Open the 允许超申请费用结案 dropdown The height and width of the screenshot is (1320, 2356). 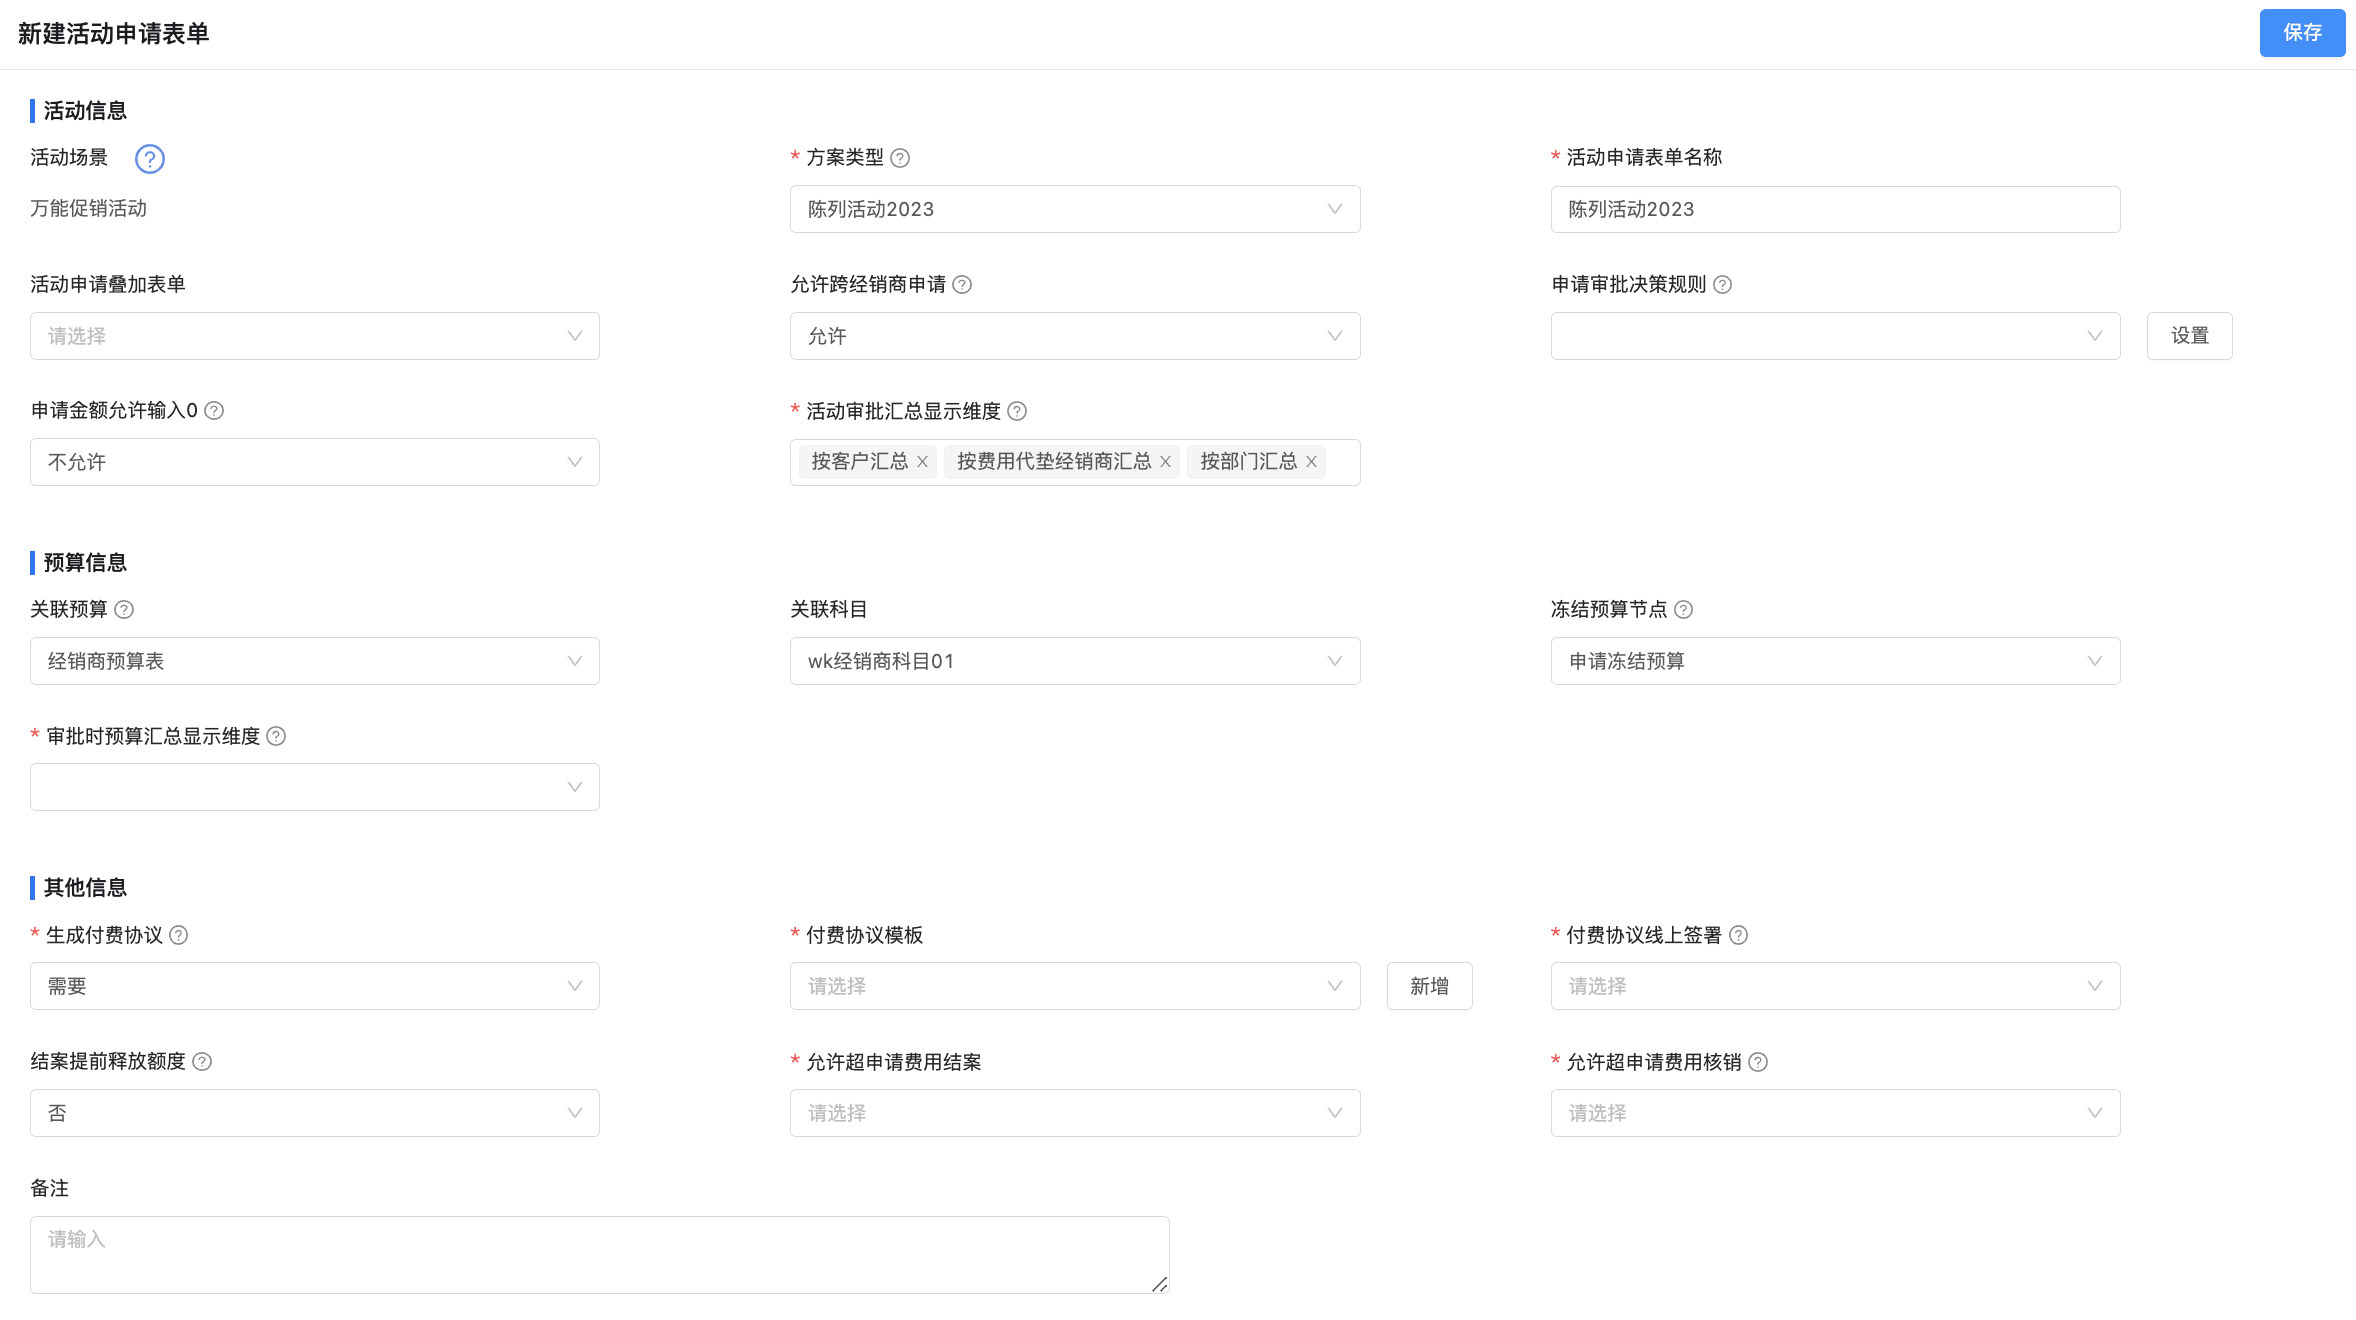coord(1075,1113)
